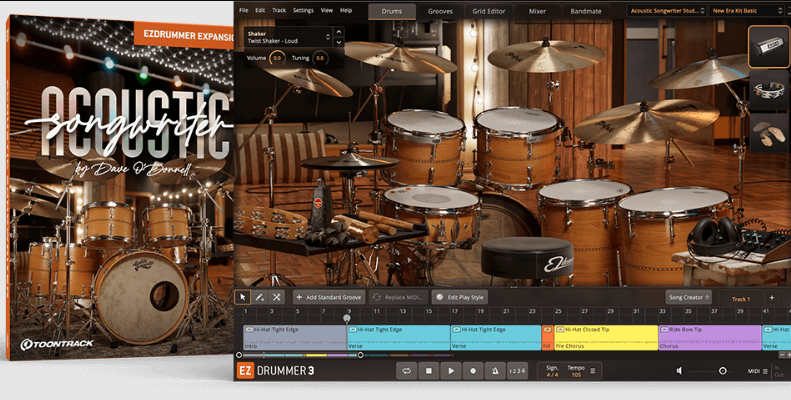Open the Song Creator panel
The image size is (791, 400).
point(689,298)
